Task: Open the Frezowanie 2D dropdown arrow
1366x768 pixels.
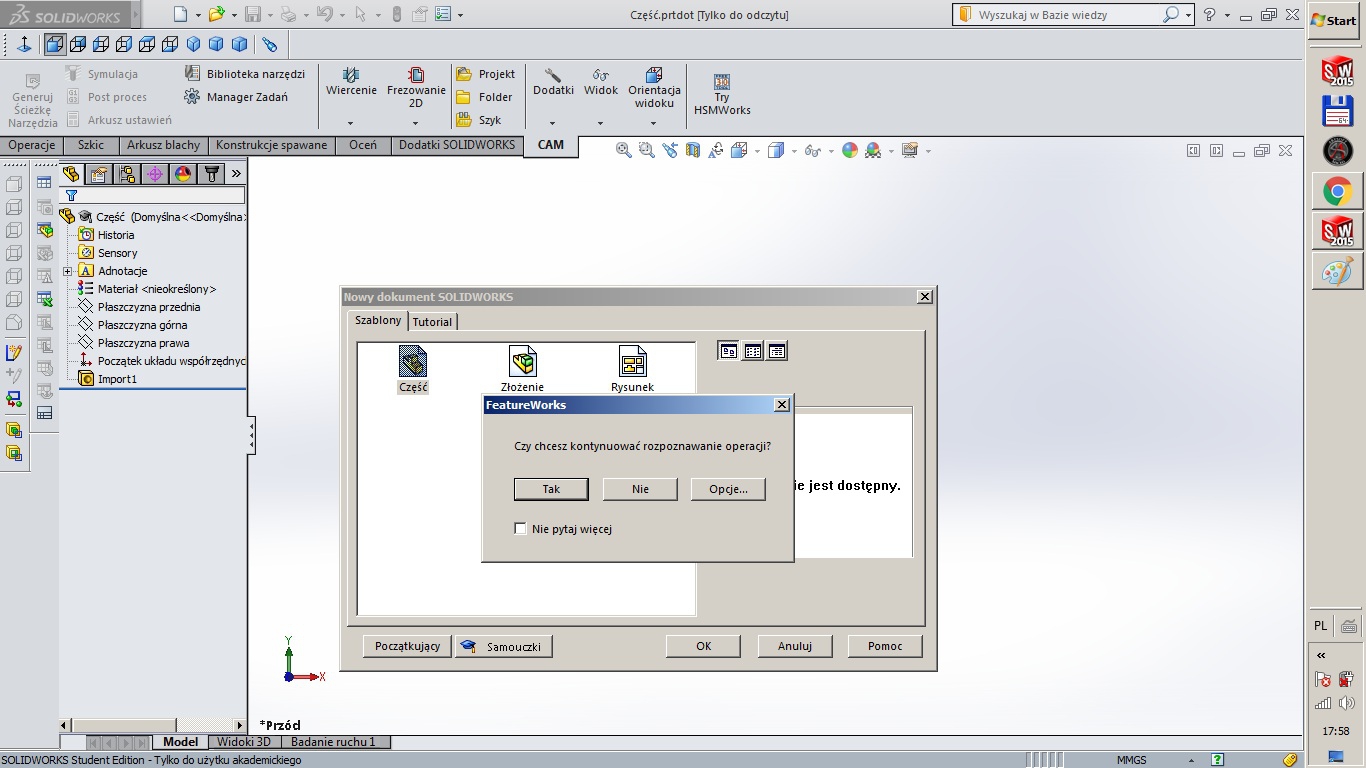Action: pyautogui.click(x=416, y=123)
